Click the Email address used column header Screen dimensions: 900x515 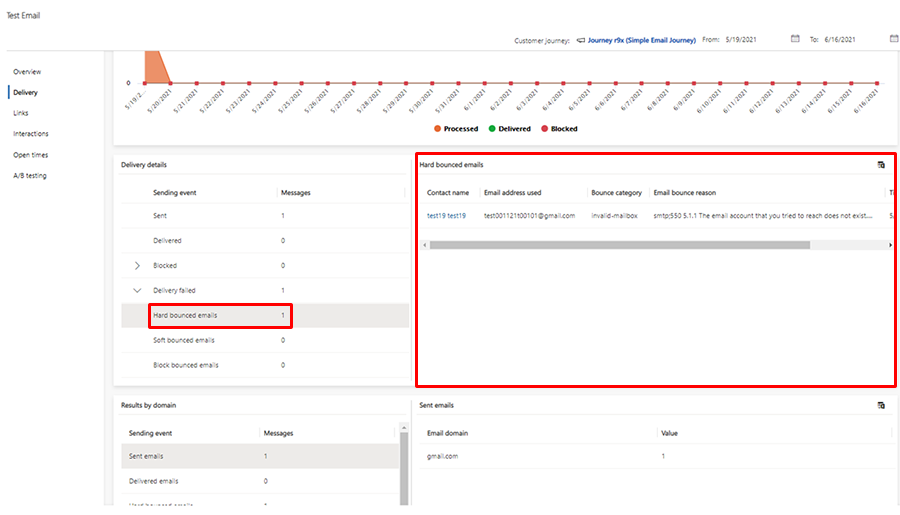[513, 193]
